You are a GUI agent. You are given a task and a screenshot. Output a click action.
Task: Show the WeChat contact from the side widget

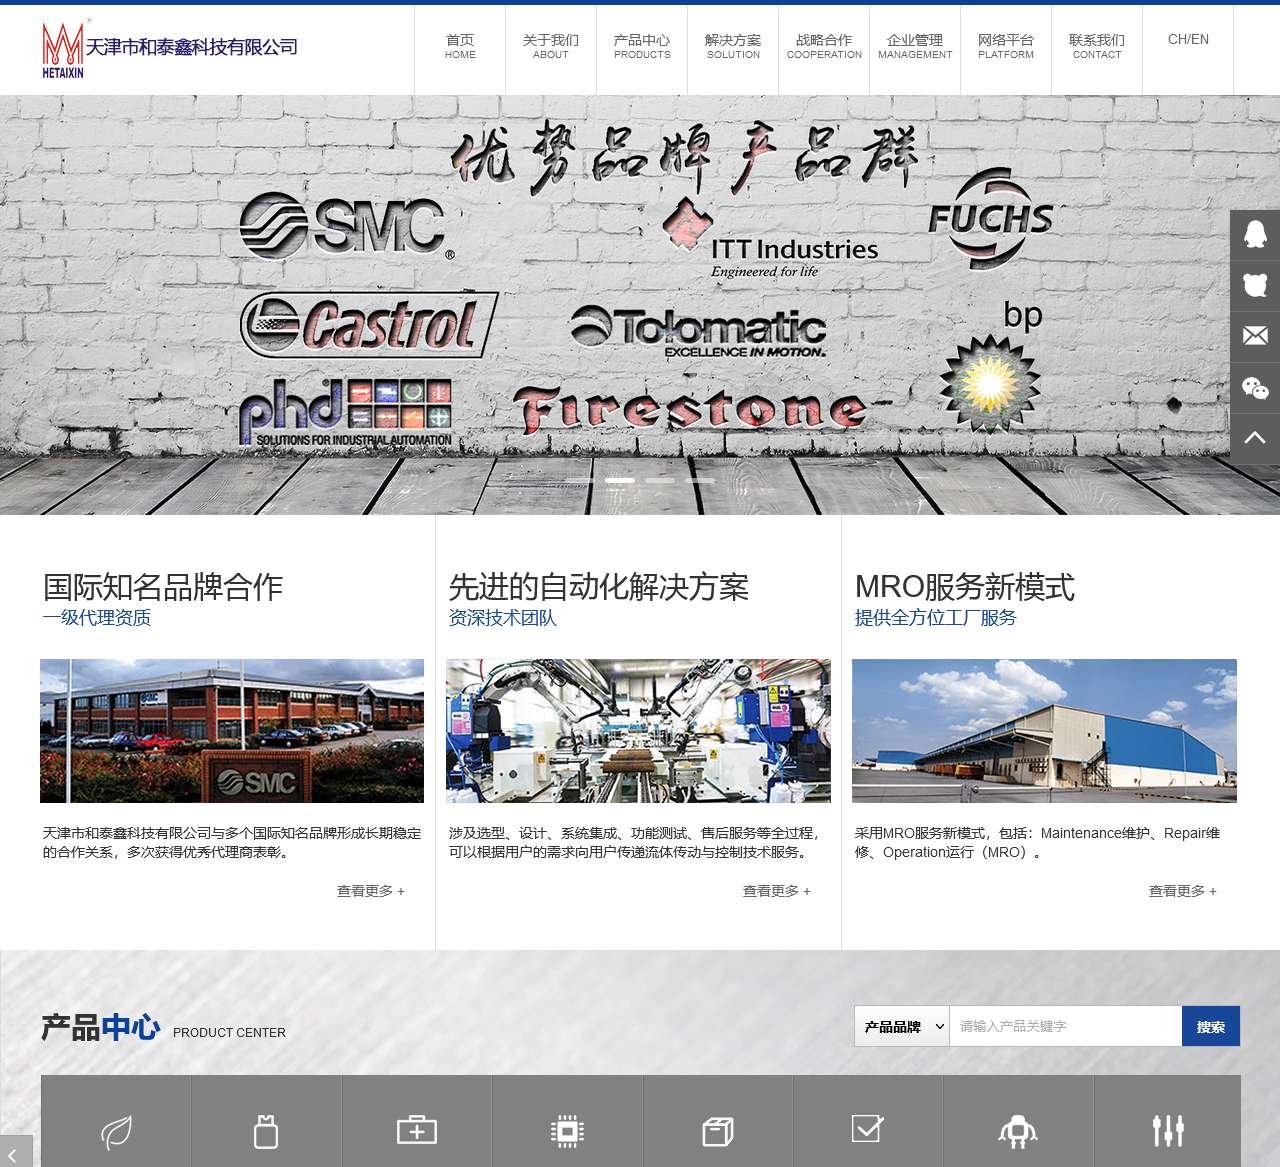pos(1255,388)
